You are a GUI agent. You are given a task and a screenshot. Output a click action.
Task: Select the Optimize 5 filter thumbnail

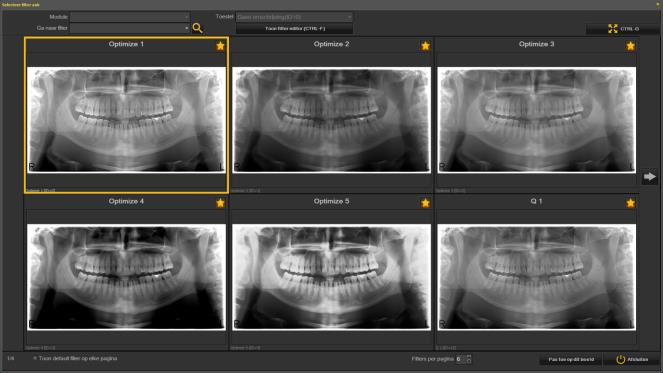tap(332, 277)
